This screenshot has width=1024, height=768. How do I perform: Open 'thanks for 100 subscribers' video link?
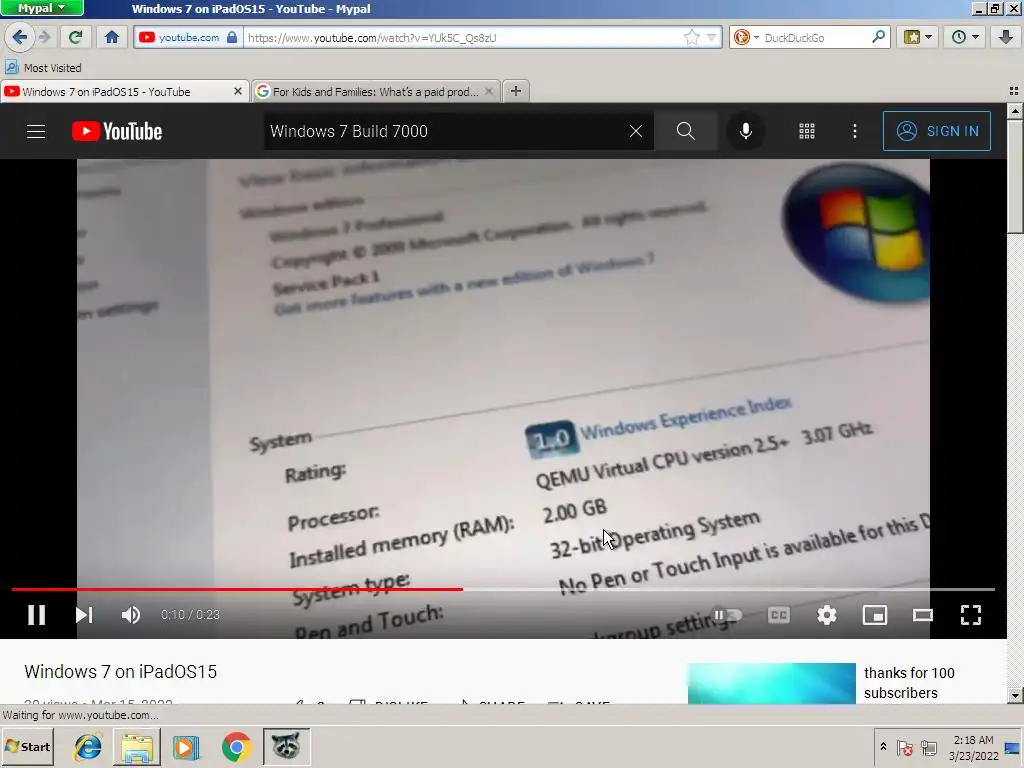(x=909, y=682)
